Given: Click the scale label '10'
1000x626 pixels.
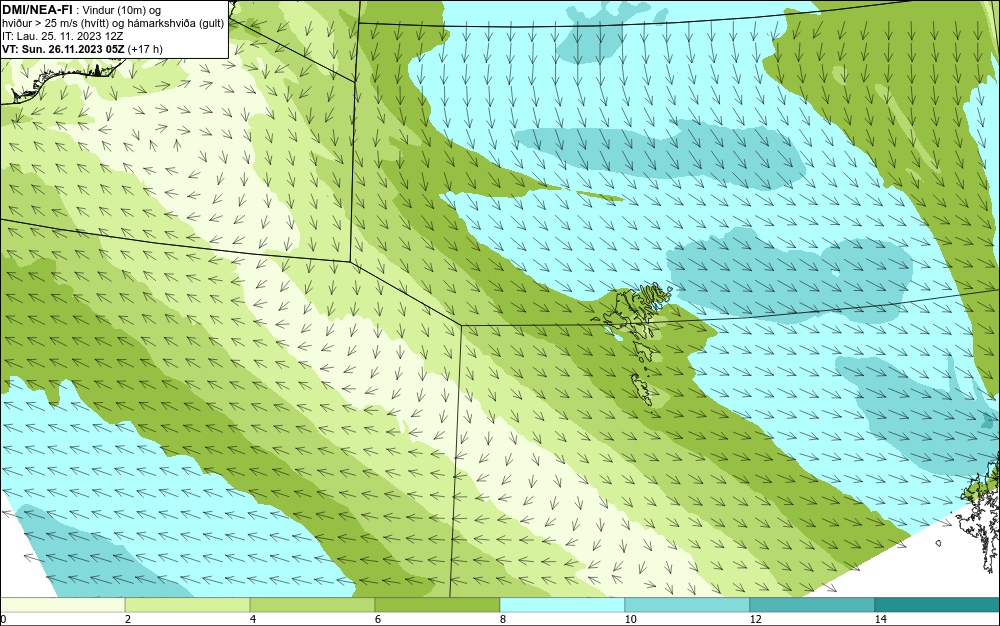Looking at the screenshot, I should [x=630, y=619].
